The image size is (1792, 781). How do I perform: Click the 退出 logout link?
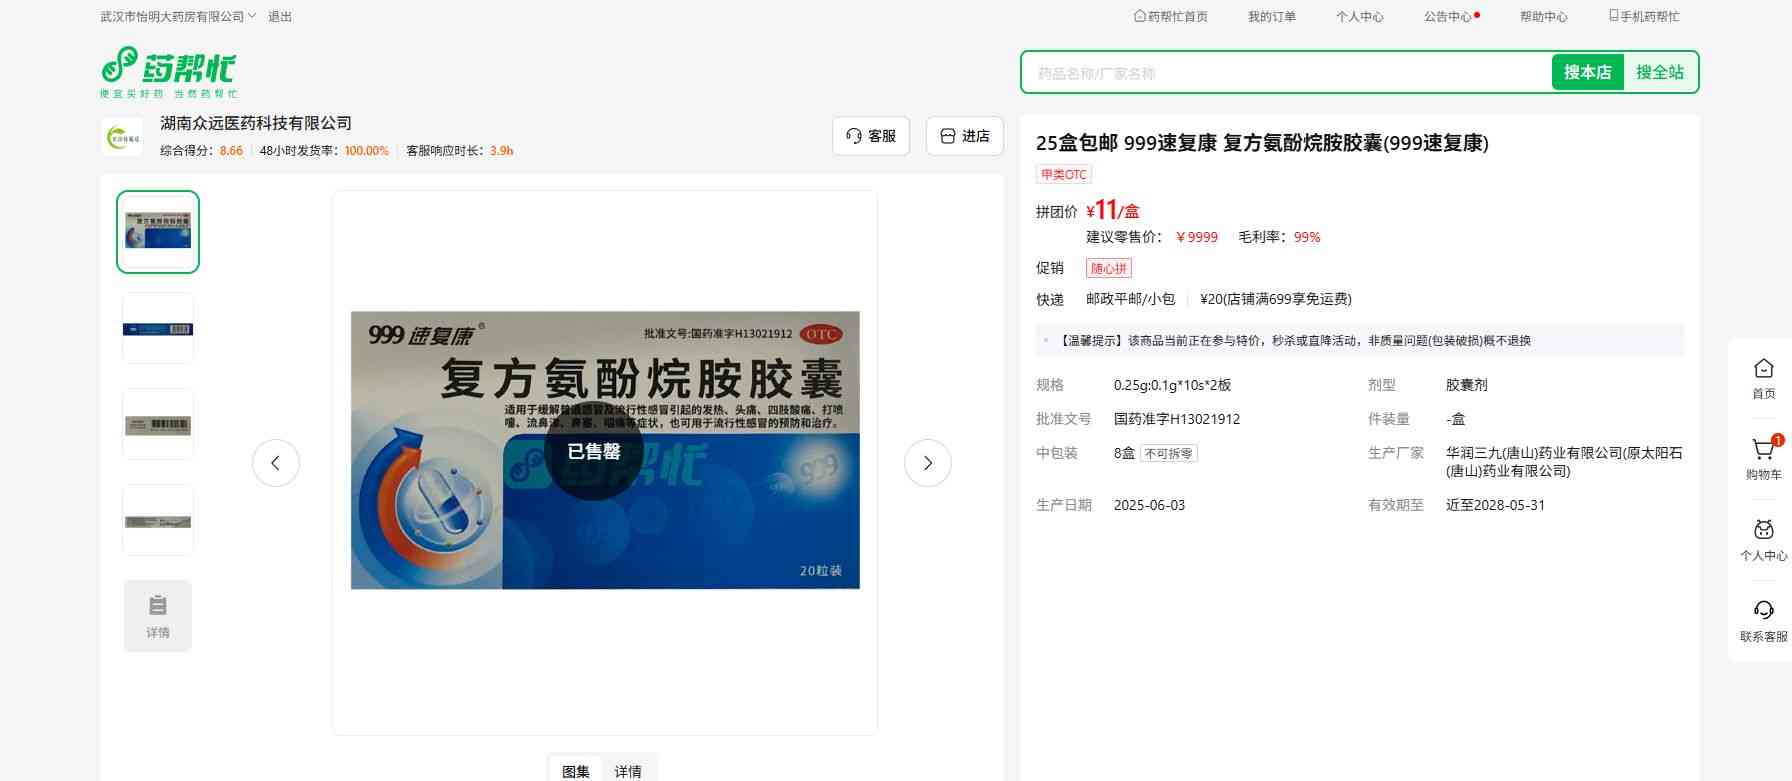point(280,17)
